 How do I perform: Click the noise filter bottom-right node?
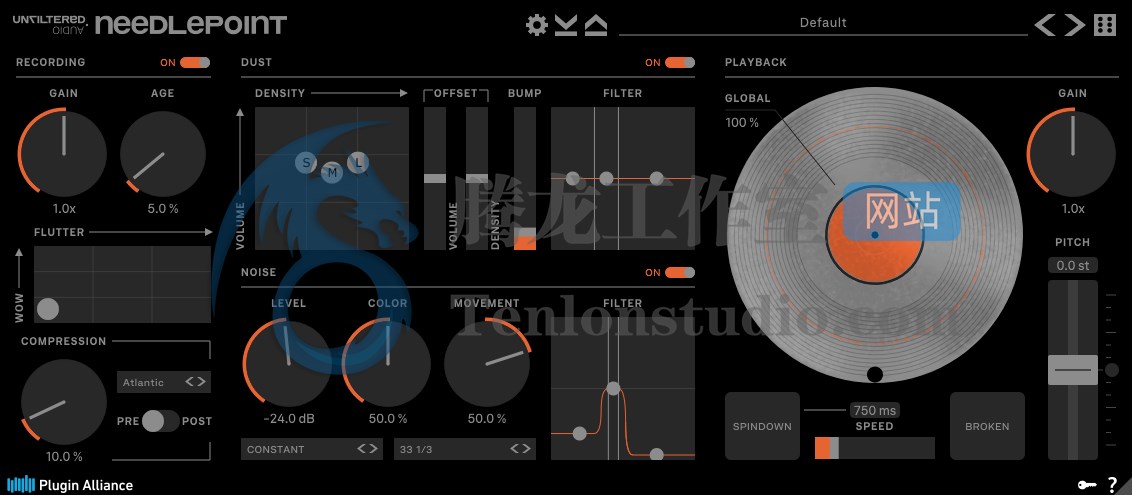coord(656,455)
